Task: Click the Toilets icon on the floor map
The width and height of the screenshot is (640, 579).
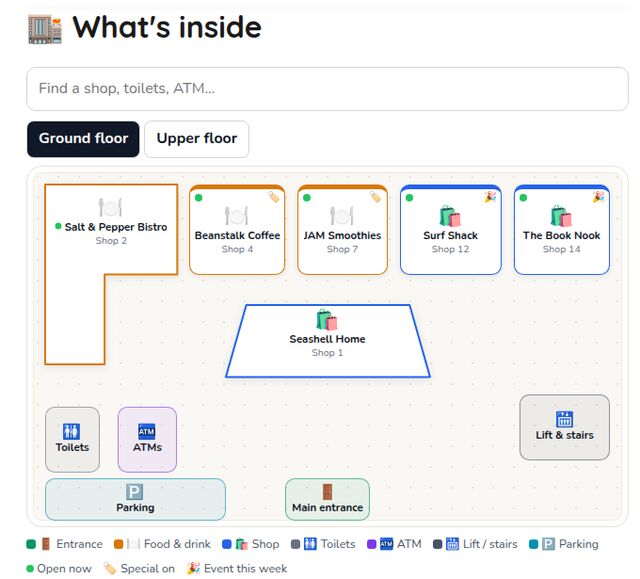Action: (71, 431)
